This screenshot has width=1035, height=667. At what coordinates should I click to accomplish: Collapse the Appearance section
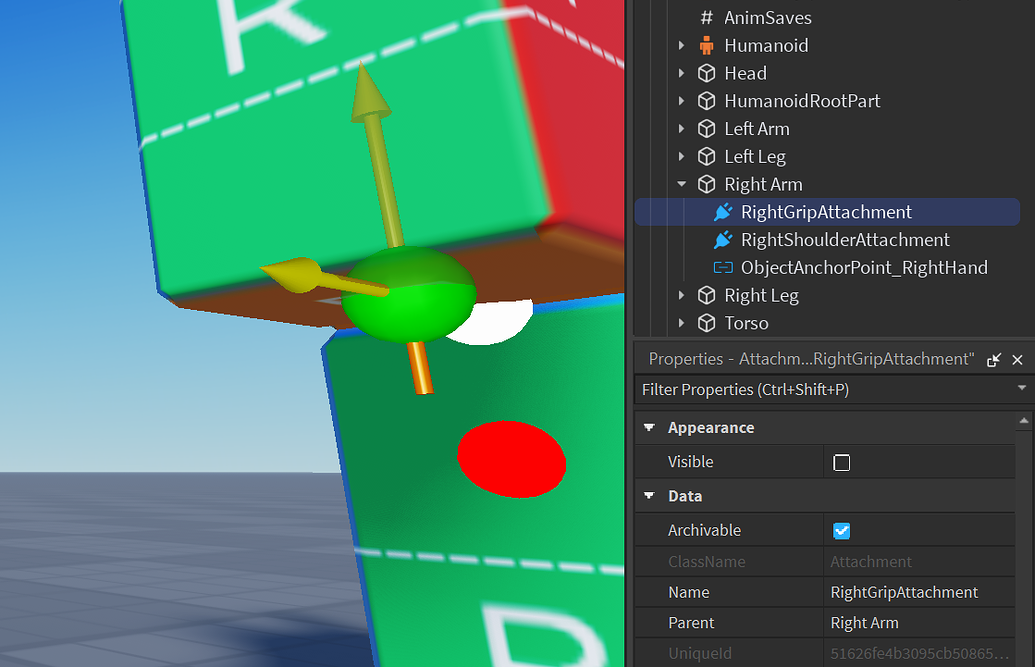pos(648,427)
